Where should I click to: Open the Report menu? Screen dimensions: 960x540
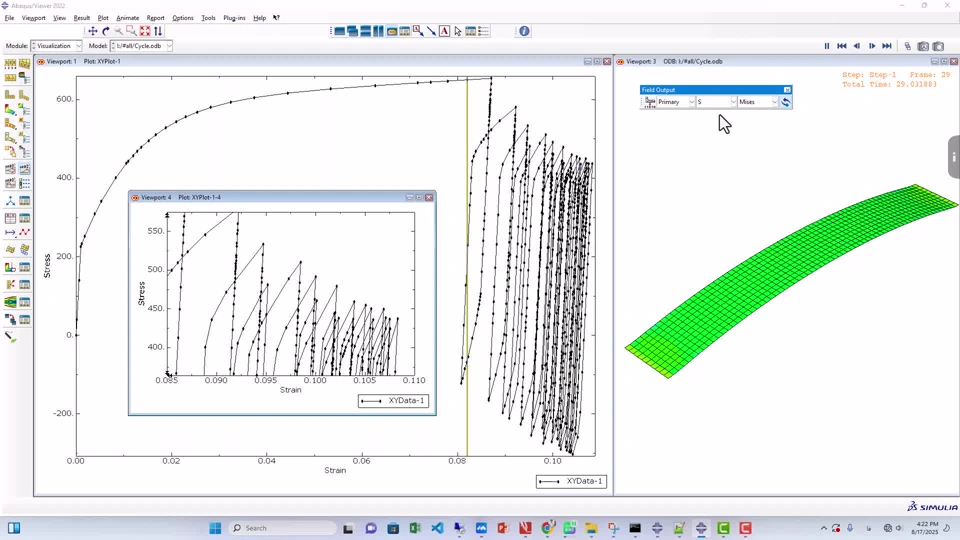(156, 18)
